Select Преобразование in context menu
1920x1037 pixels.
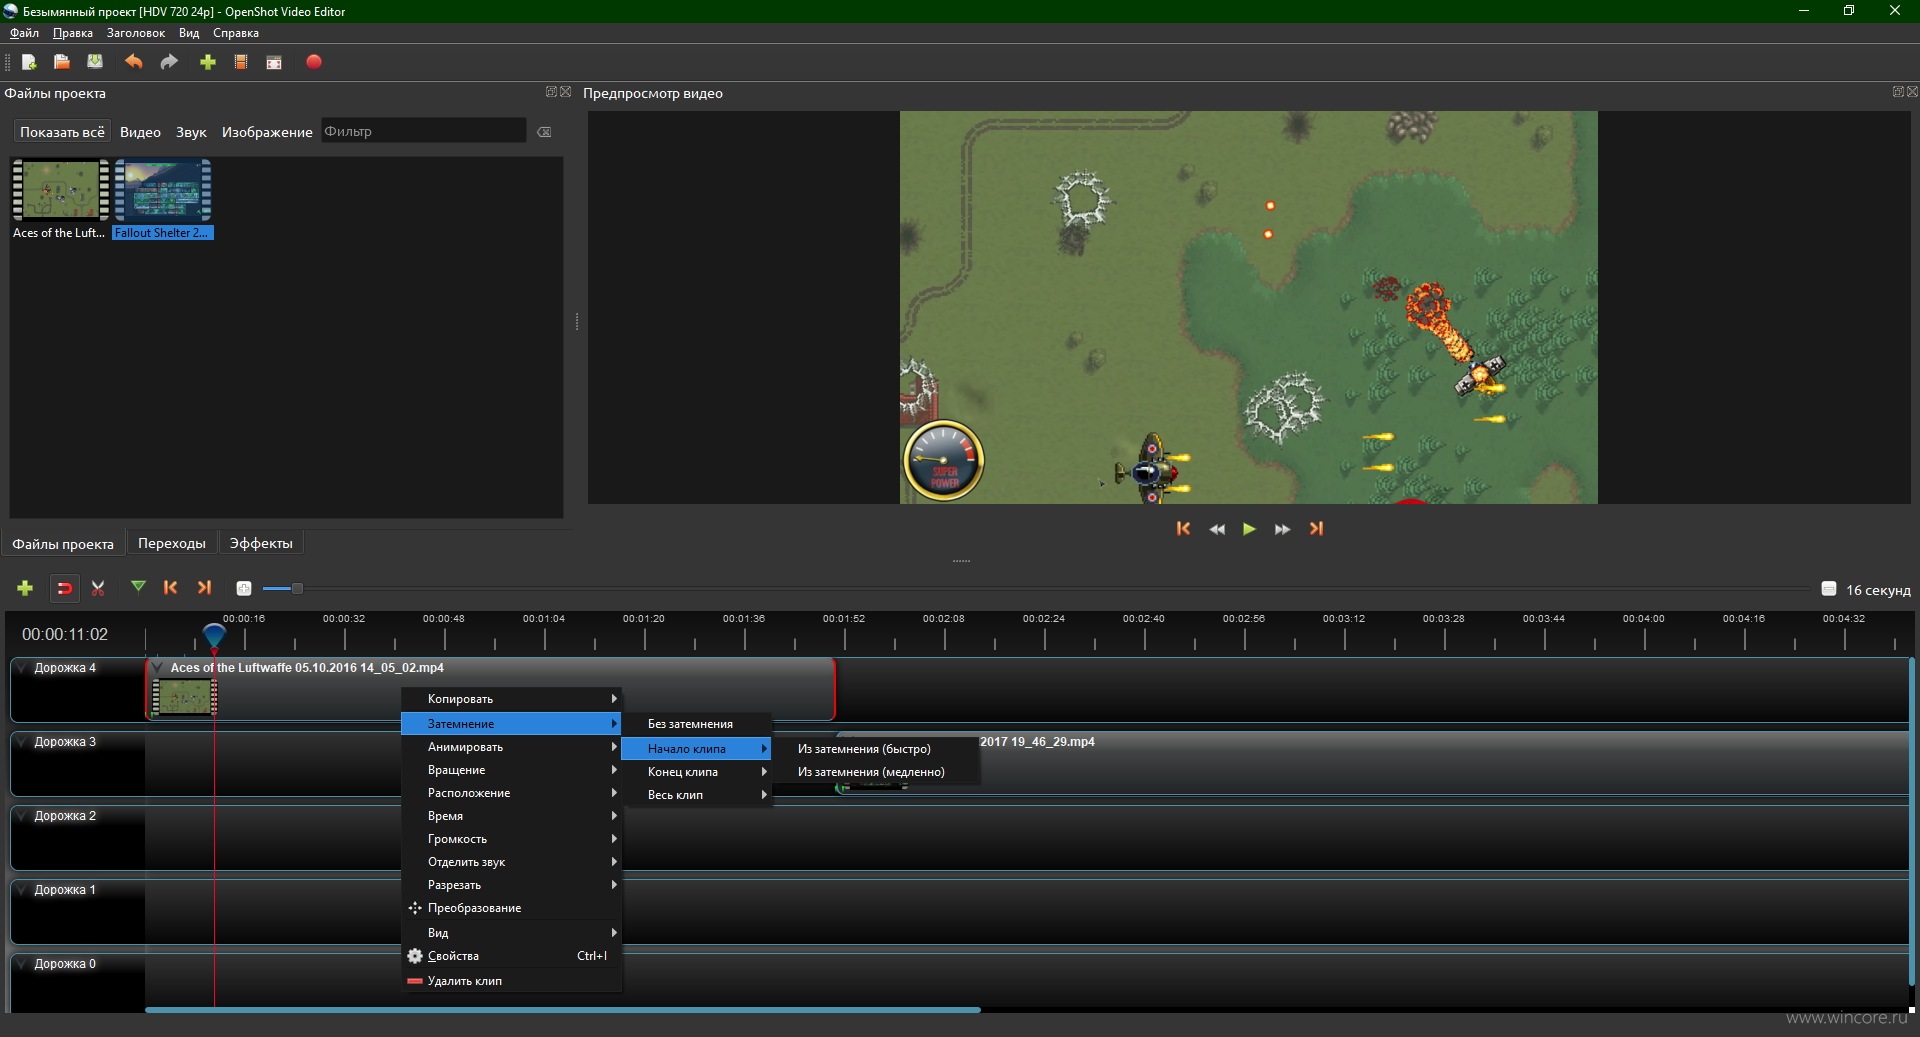click(x=511, y=908)
